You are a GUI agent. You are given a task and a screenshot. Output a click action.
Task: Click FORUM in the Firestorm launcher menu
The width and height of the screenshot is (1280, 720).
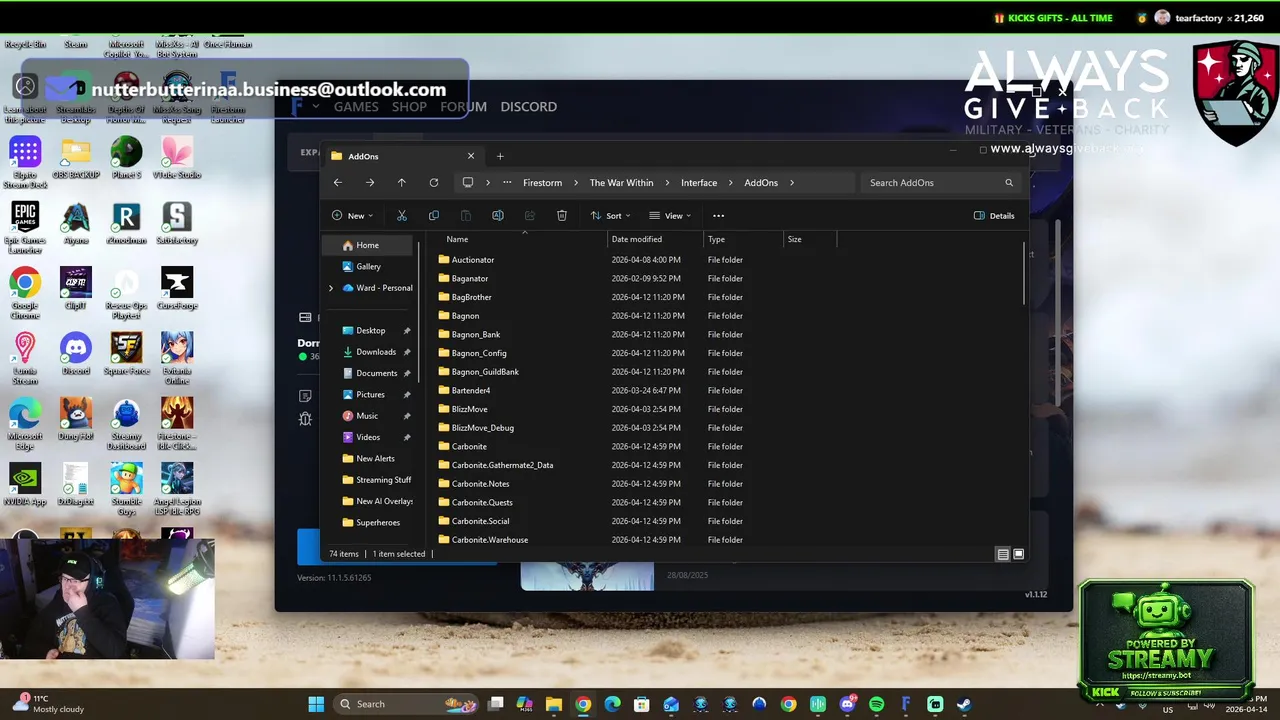463,107
